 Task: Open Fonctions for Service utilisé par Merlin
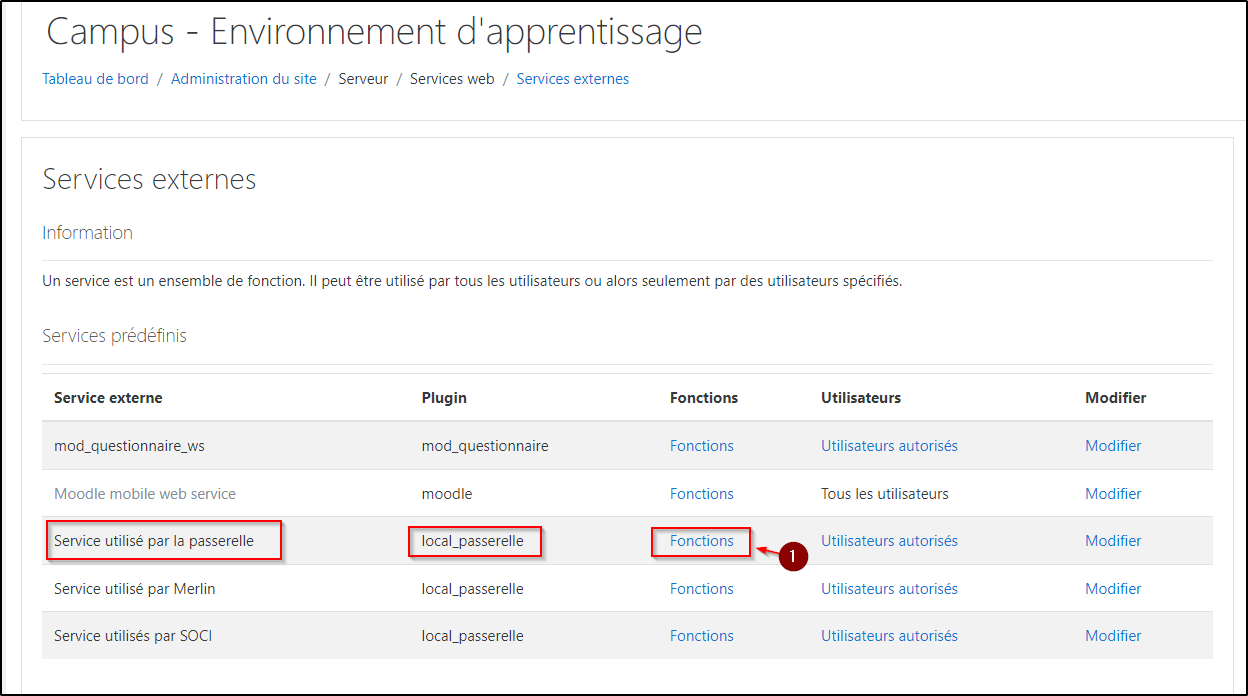701,589
